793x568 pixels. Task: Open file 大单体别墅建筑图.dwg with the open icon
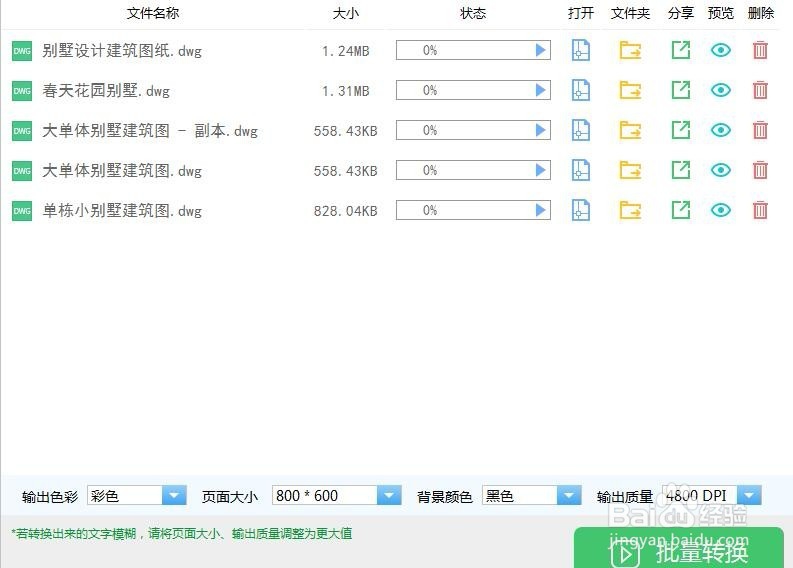pos(581,170)
